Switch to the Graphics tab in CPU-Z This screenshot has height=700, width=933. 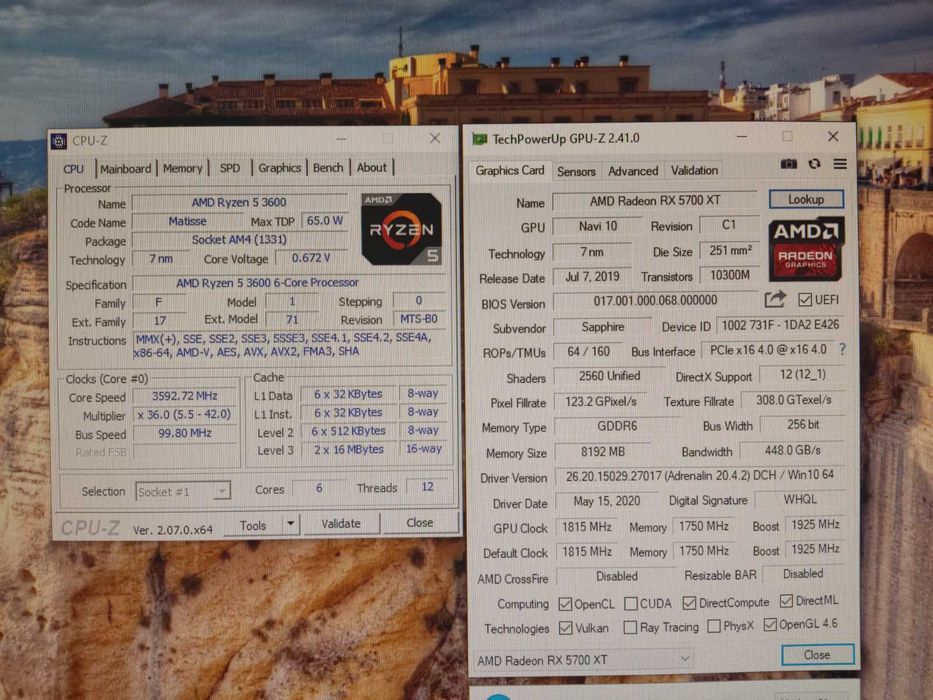coord(280,168)
